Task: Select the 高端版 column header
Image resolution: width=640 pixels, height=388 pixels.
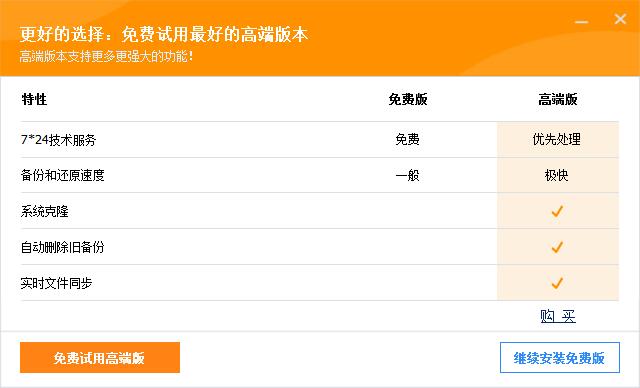Action: click(558, 99)
